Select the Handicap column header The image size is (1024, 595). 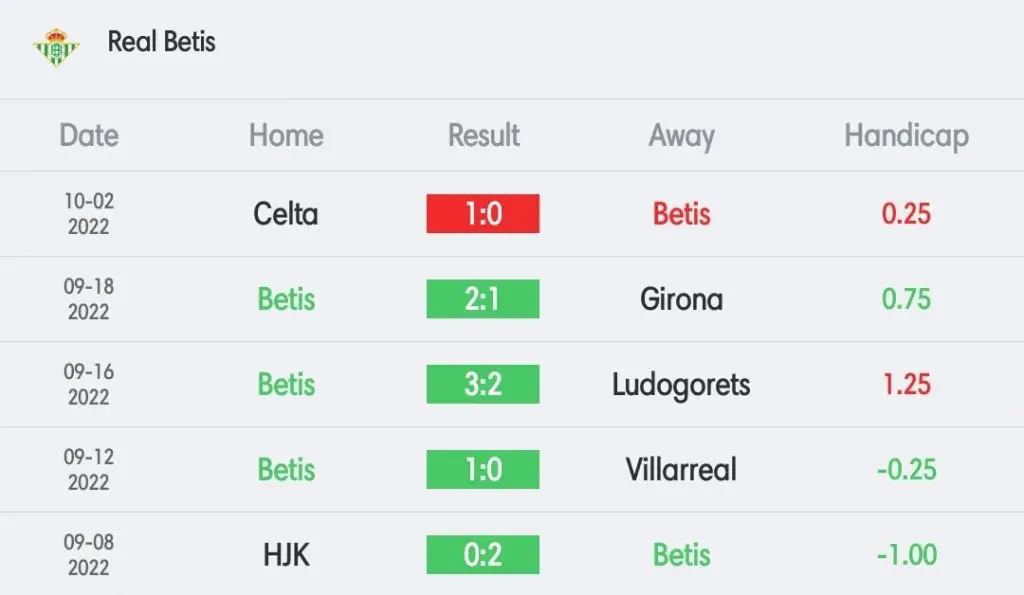906,137
